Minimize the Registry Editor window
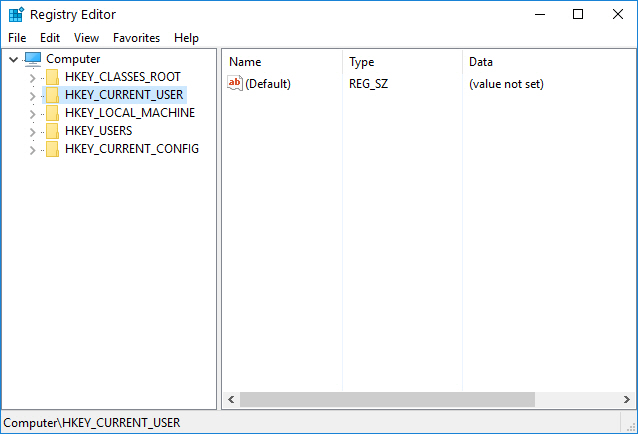Image resolution: width=638 pixels, height=434 pixels. (x=540, y=15)
